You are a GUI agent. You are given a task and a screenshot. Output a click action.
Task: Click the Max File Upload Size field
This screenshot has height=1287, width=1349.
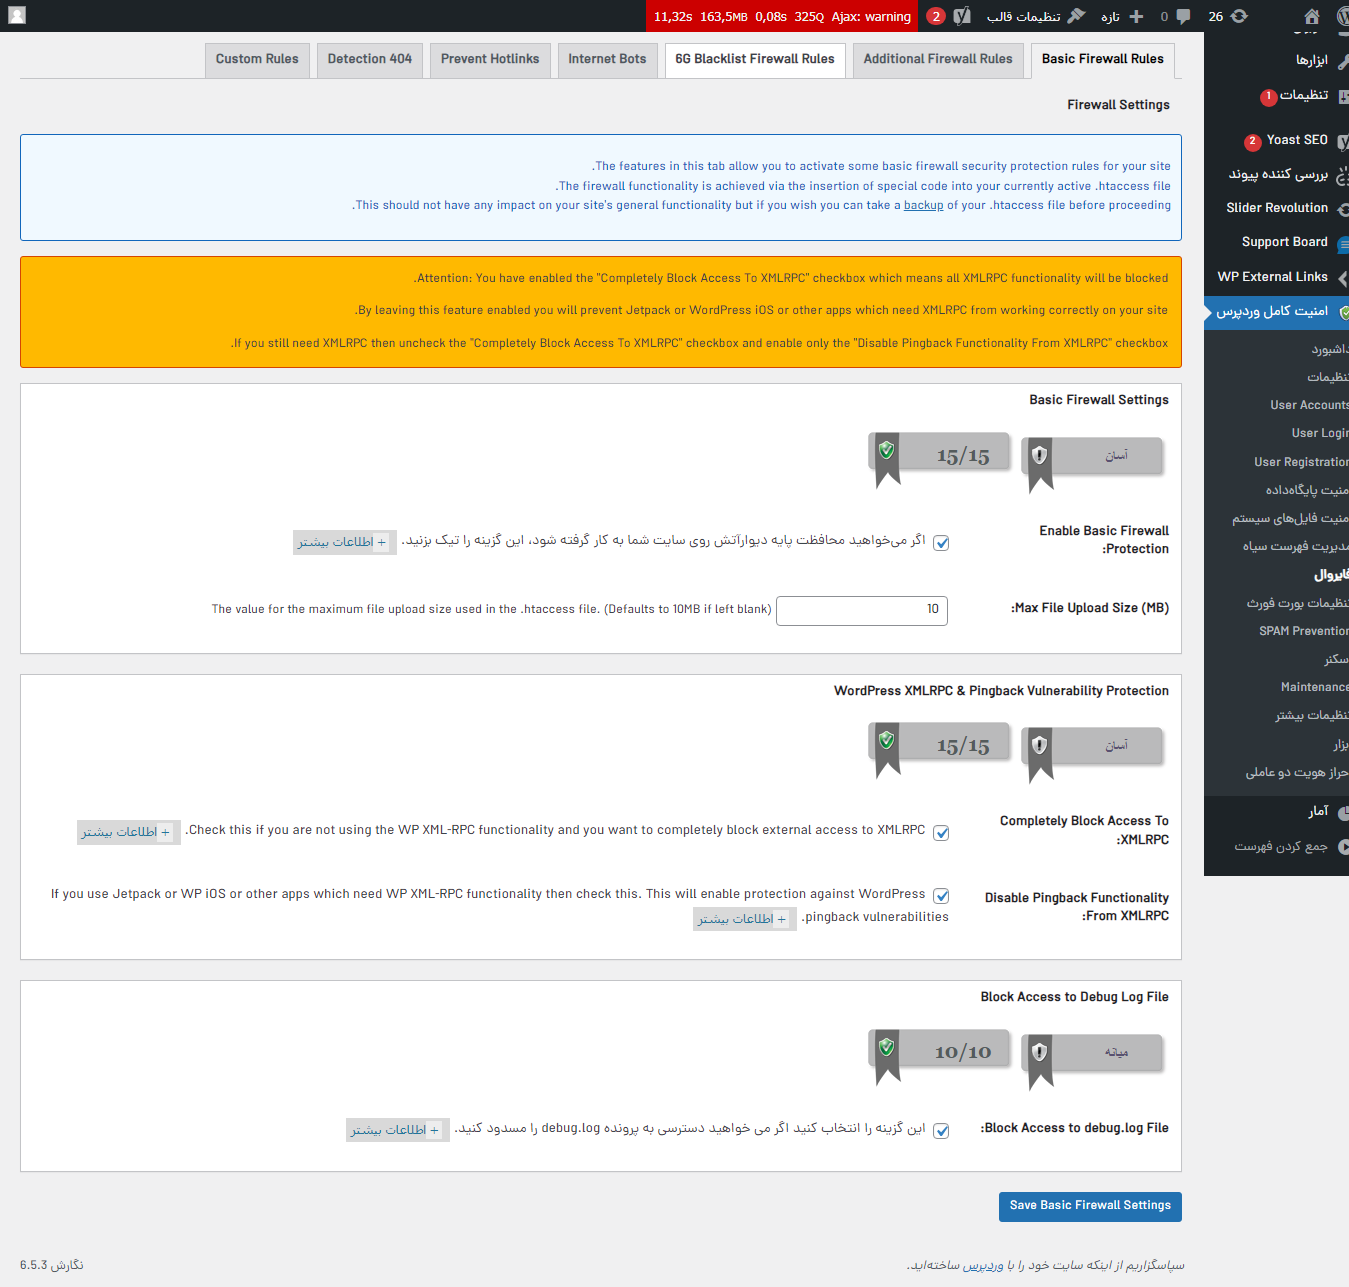862,610
